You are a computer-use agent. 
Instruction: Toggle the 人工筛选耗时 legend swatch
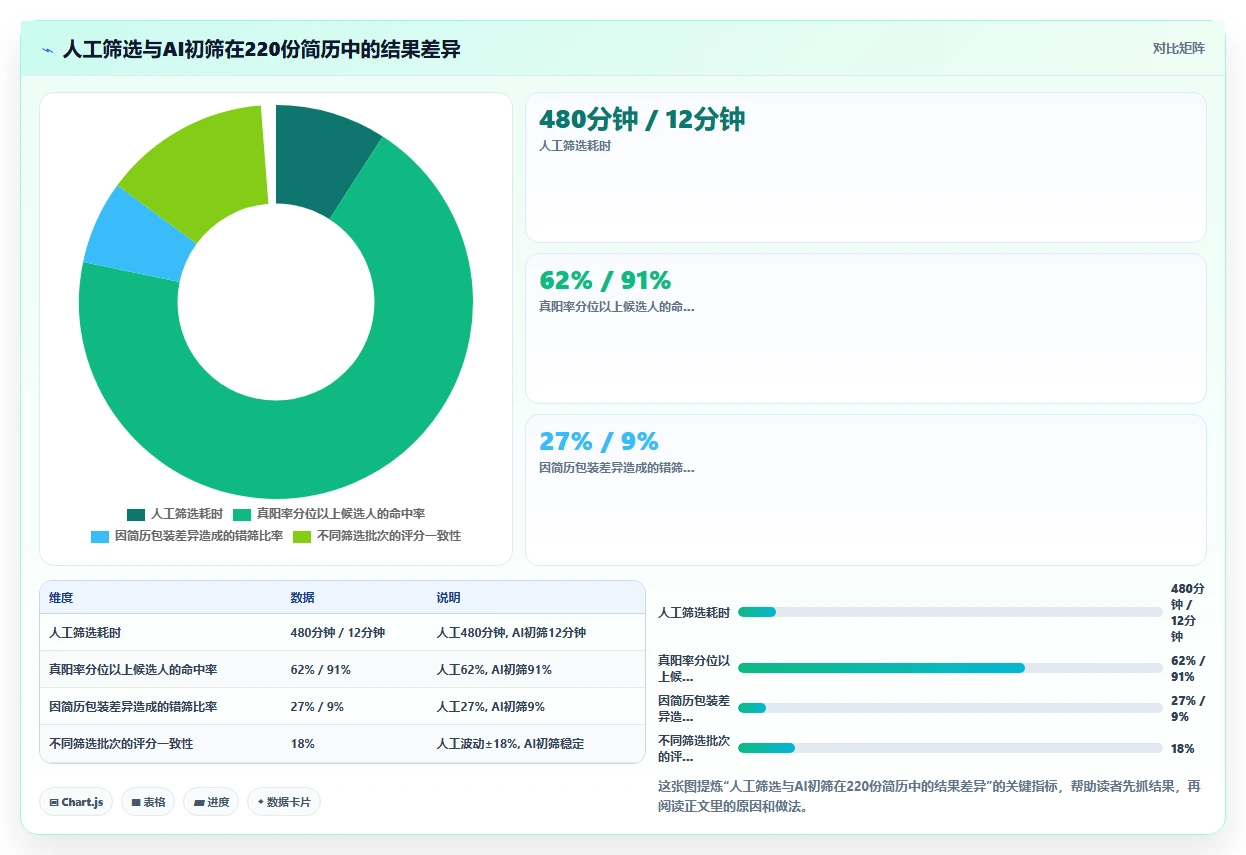pyautogui.click(x=136, y=514)
